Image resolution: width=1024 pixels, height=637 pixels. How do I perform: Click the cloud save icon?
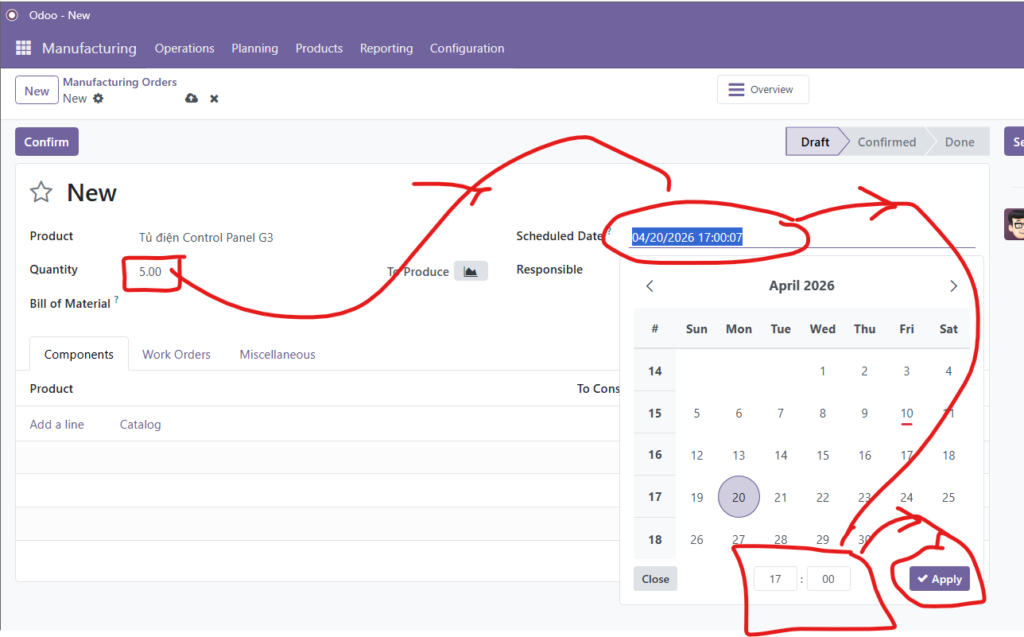click(191, 99)
